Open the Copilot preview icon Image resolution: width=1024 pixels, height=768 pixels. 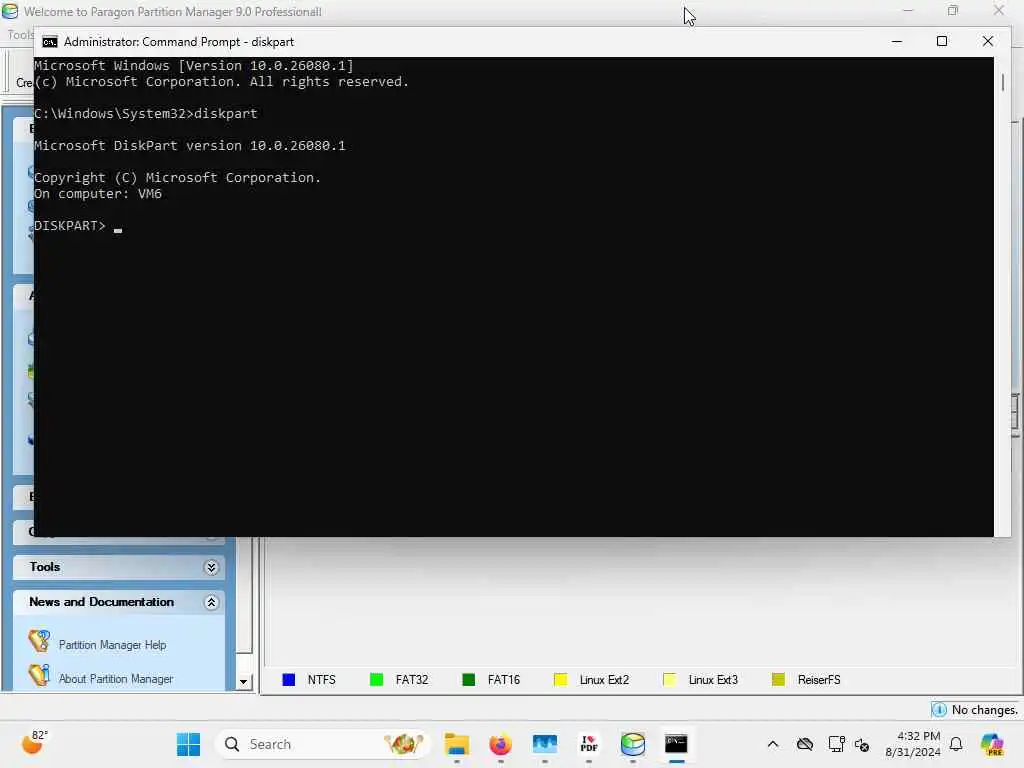991,744
